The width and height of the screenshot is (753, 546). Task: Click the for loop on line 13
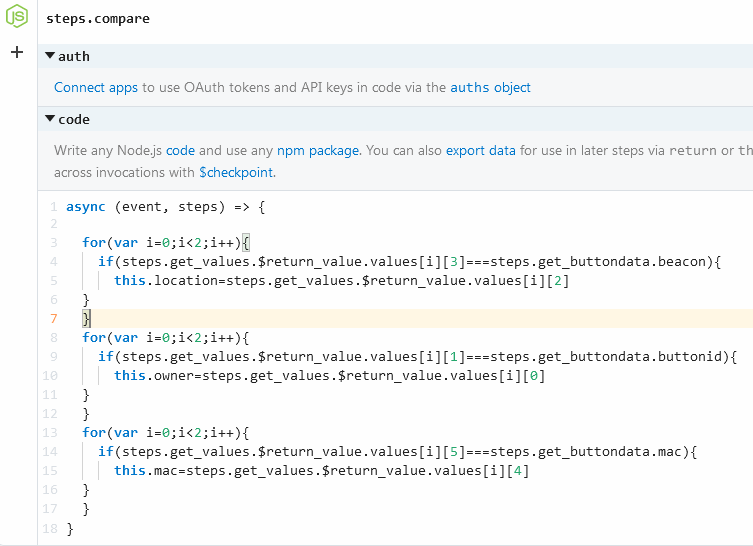tap(166, 433)
